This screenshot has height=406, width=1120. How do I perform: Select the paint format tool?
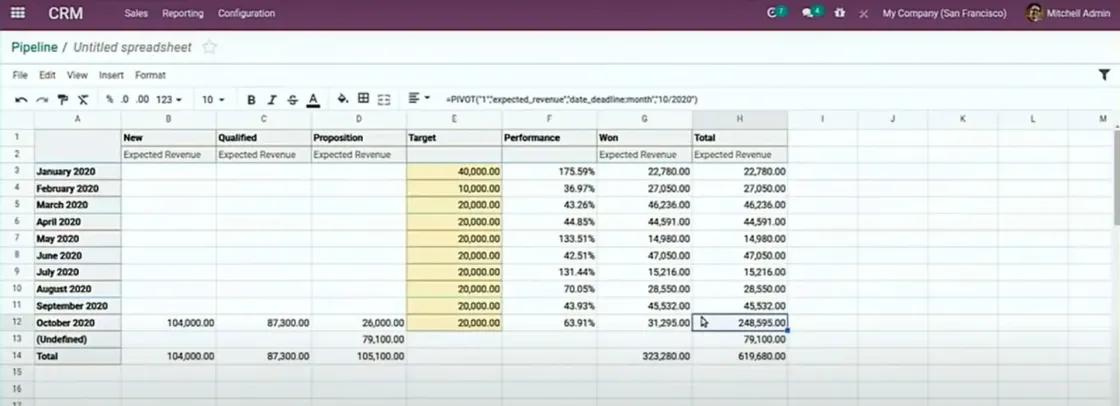point(63,99)
